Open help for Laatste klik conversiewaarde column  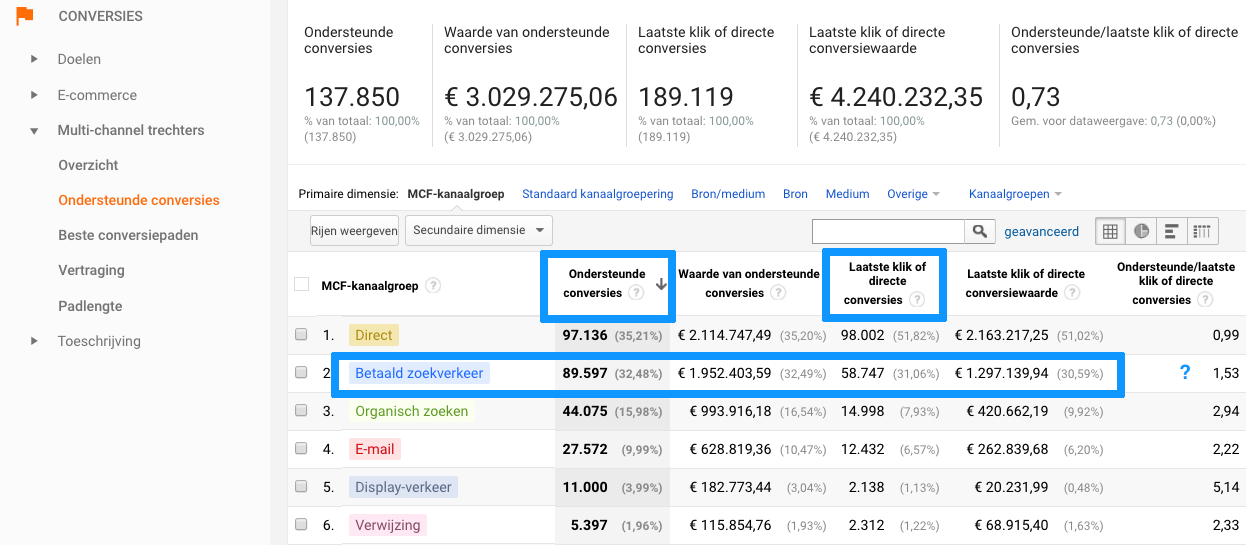1072,293
